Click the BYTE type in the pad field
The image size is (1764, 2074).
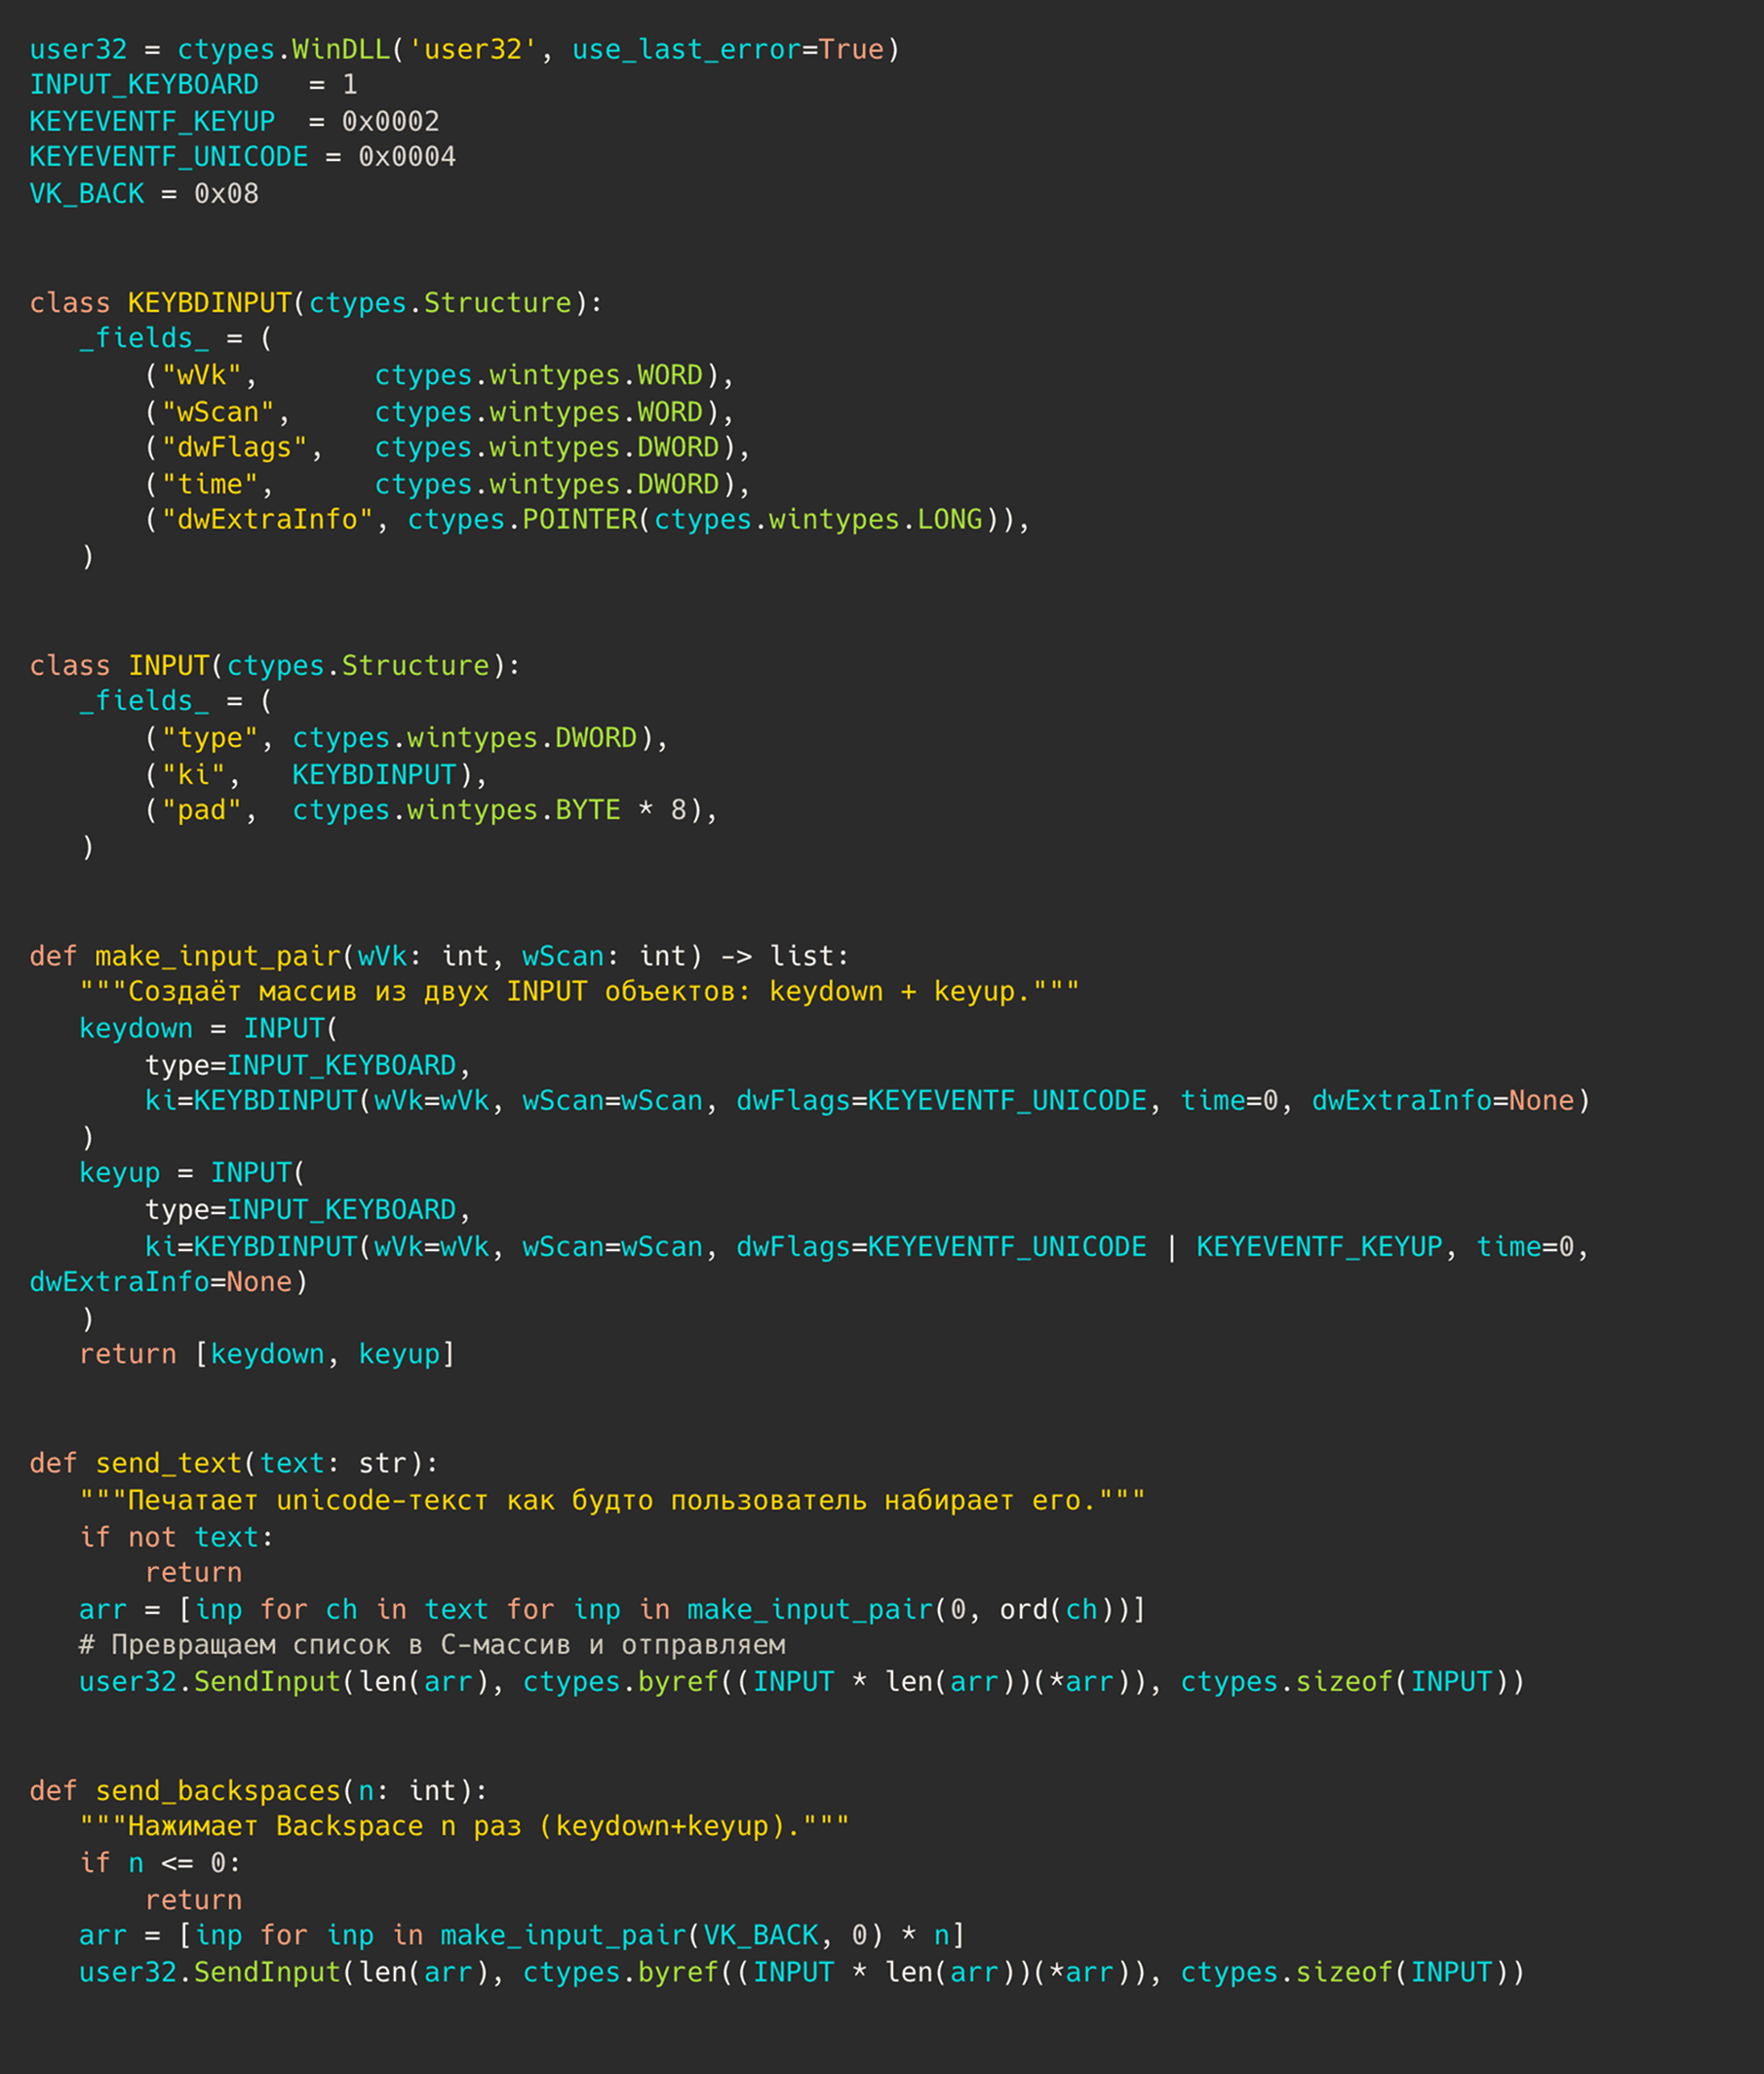(x=587, y=810)
